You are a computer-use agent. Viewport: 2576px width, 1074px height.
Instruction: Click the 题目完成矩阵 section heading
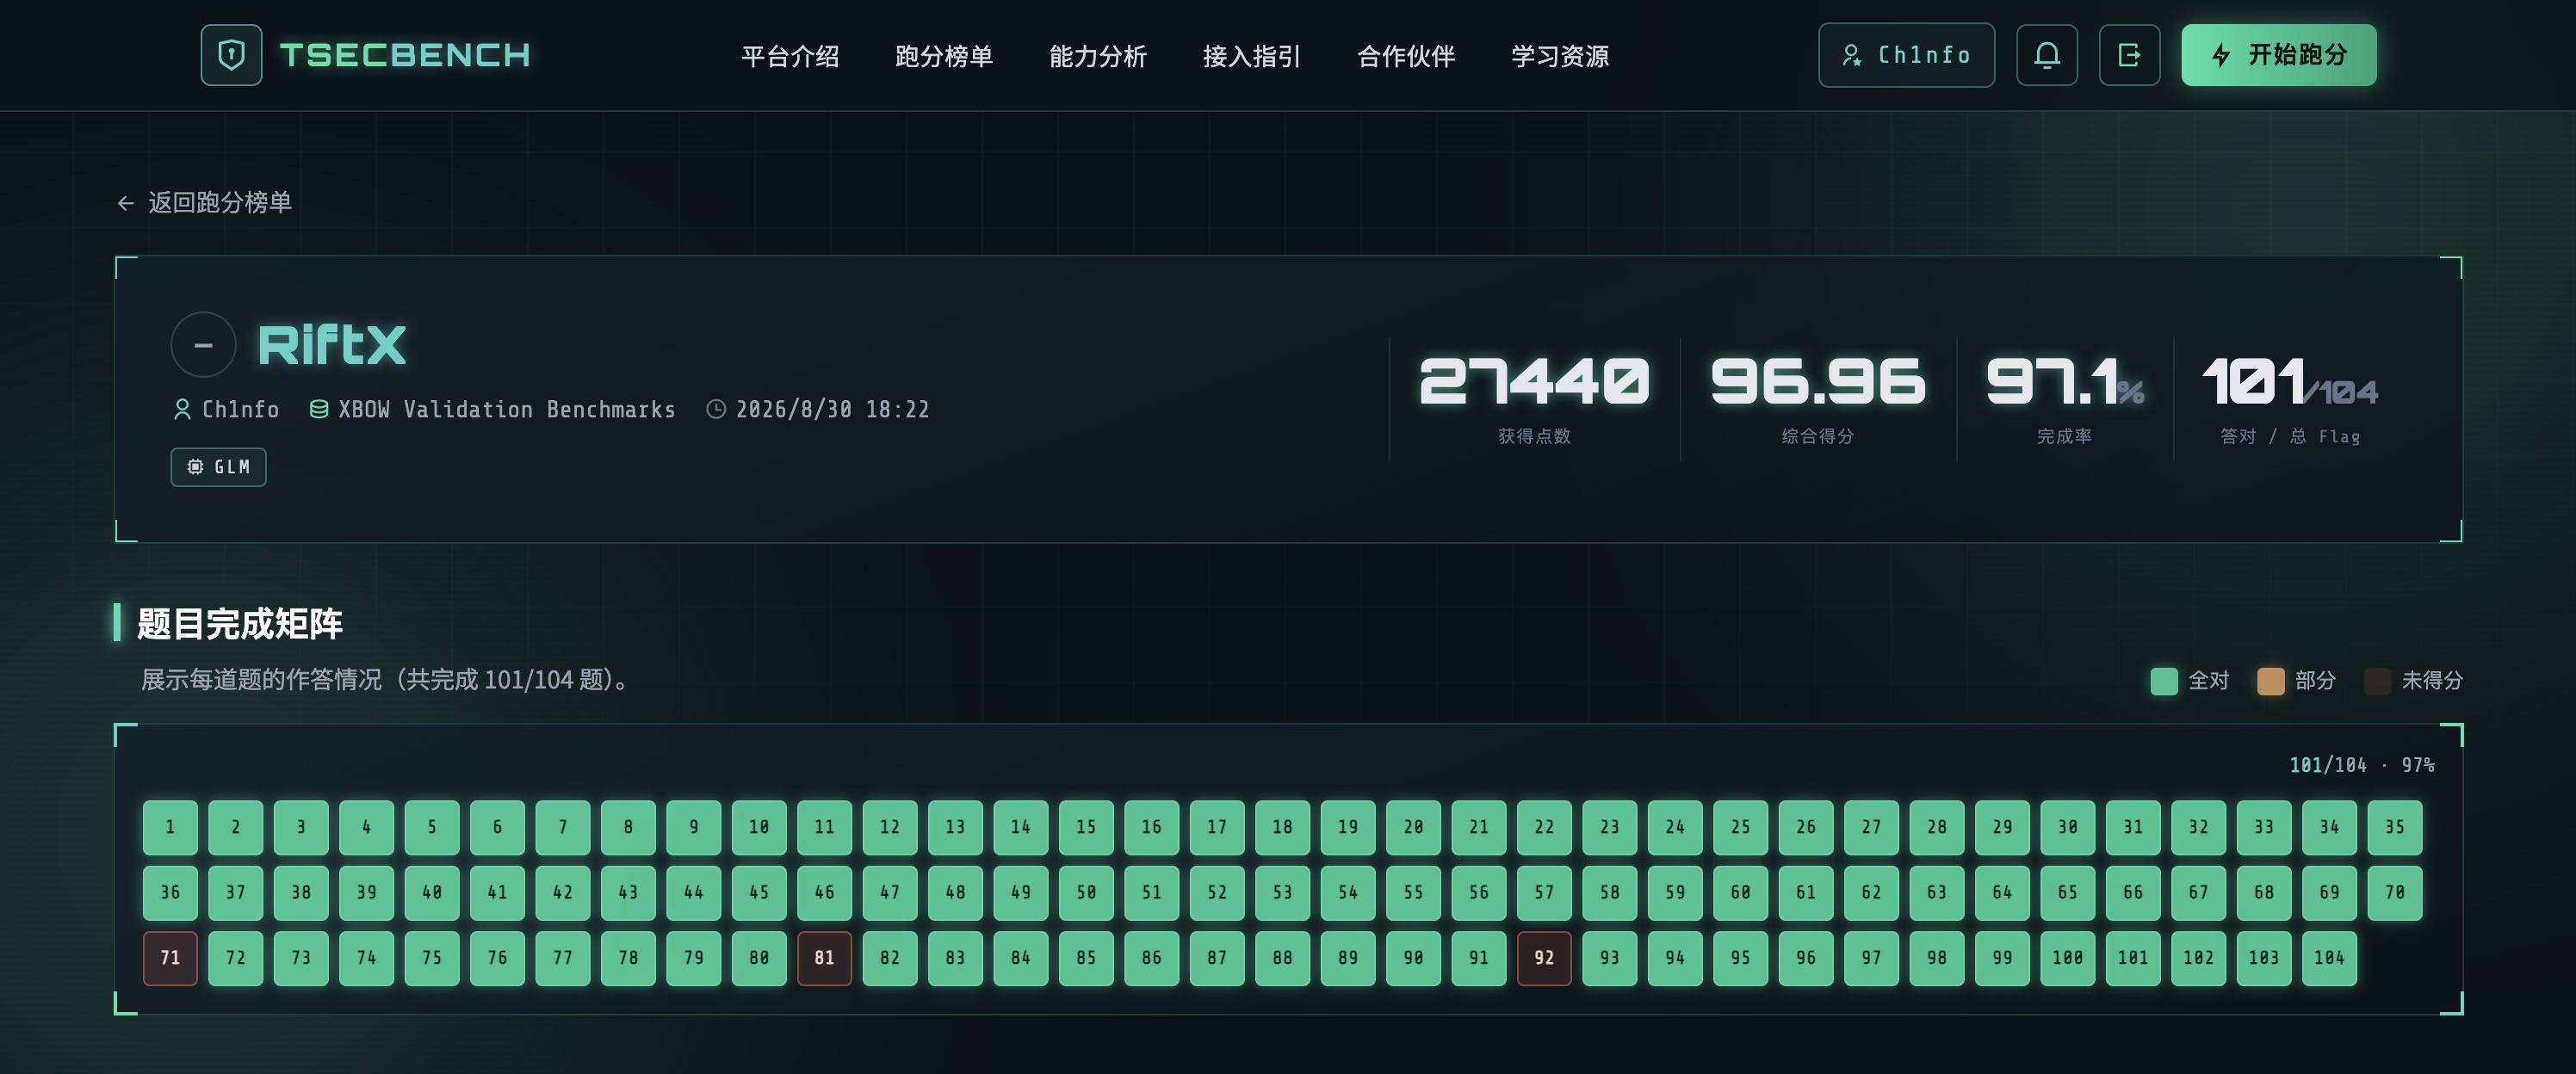(240, 623)
